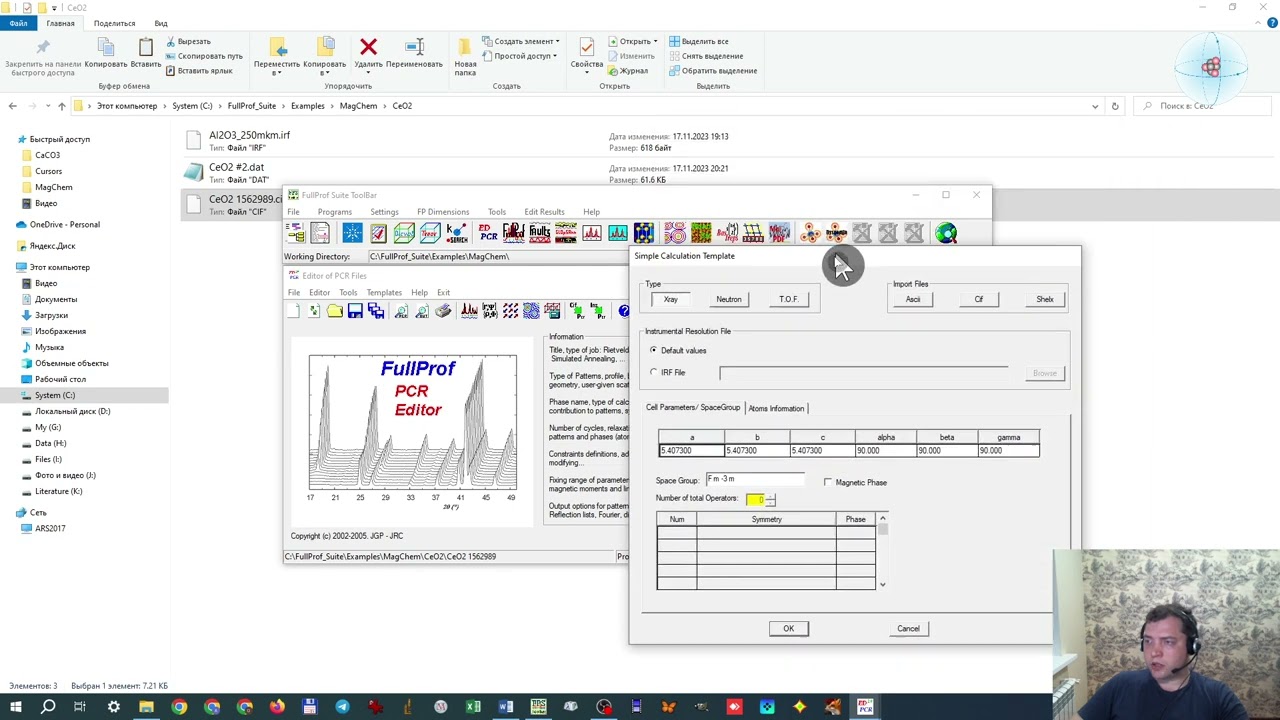Open Telegram from the taskbar
The height and width of the screenshot is (720, 1280).
point(342,707)
